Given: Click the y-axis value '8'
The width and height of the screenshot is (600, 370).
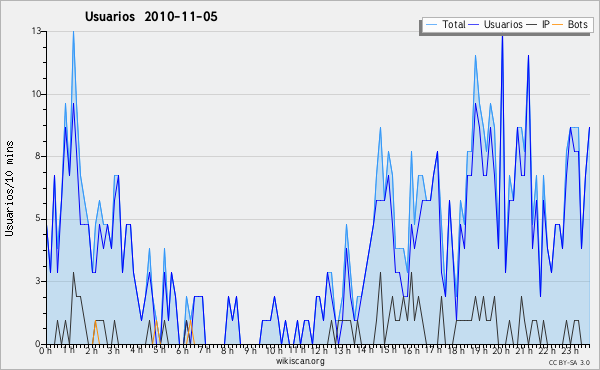Looking at the screenshot, I should [x=39, y=156].
